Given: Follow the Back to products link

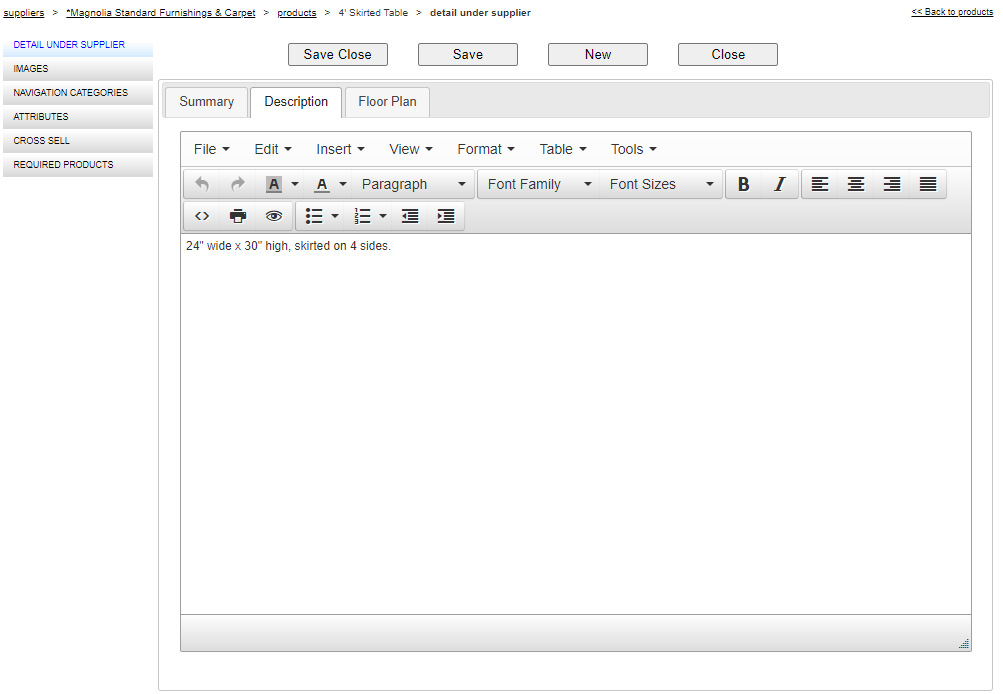Looking at the screenshot, I should point(952,12).
